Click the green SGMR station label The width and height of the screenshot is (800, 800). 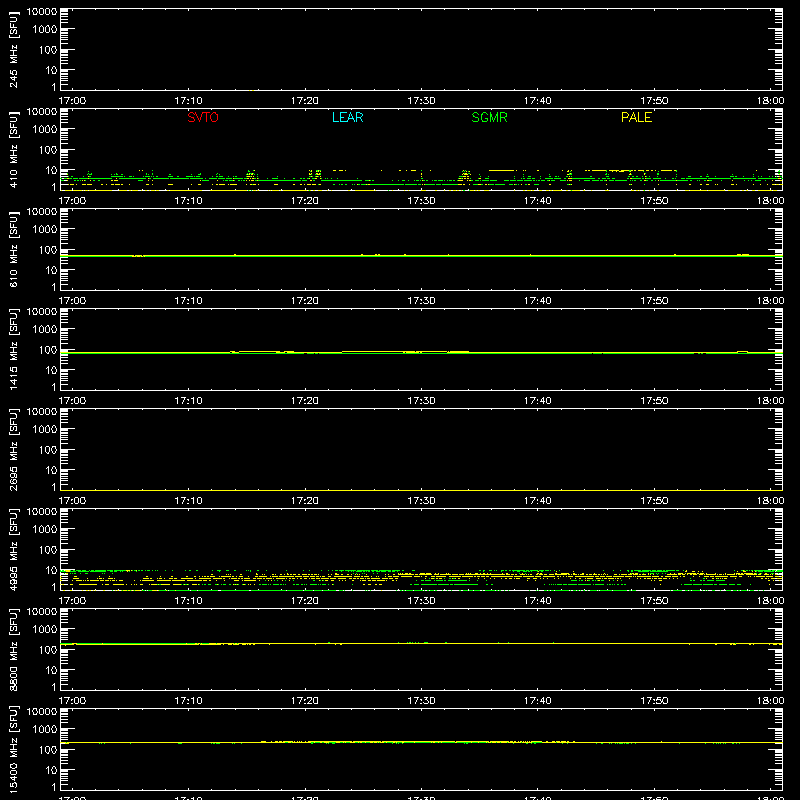tap(489, 117)
